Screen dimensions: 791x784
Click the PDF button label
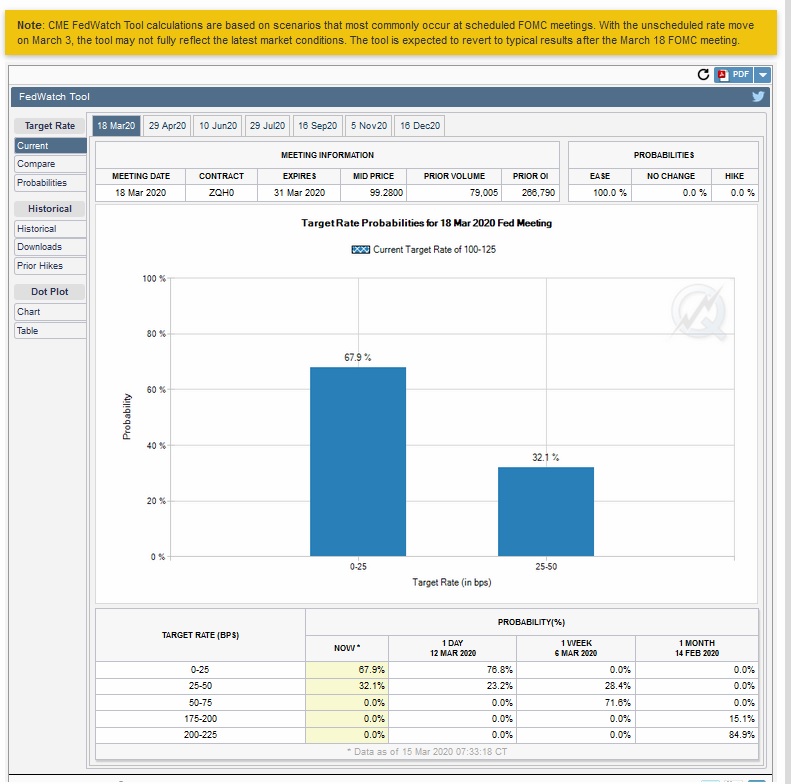[741, 75]
